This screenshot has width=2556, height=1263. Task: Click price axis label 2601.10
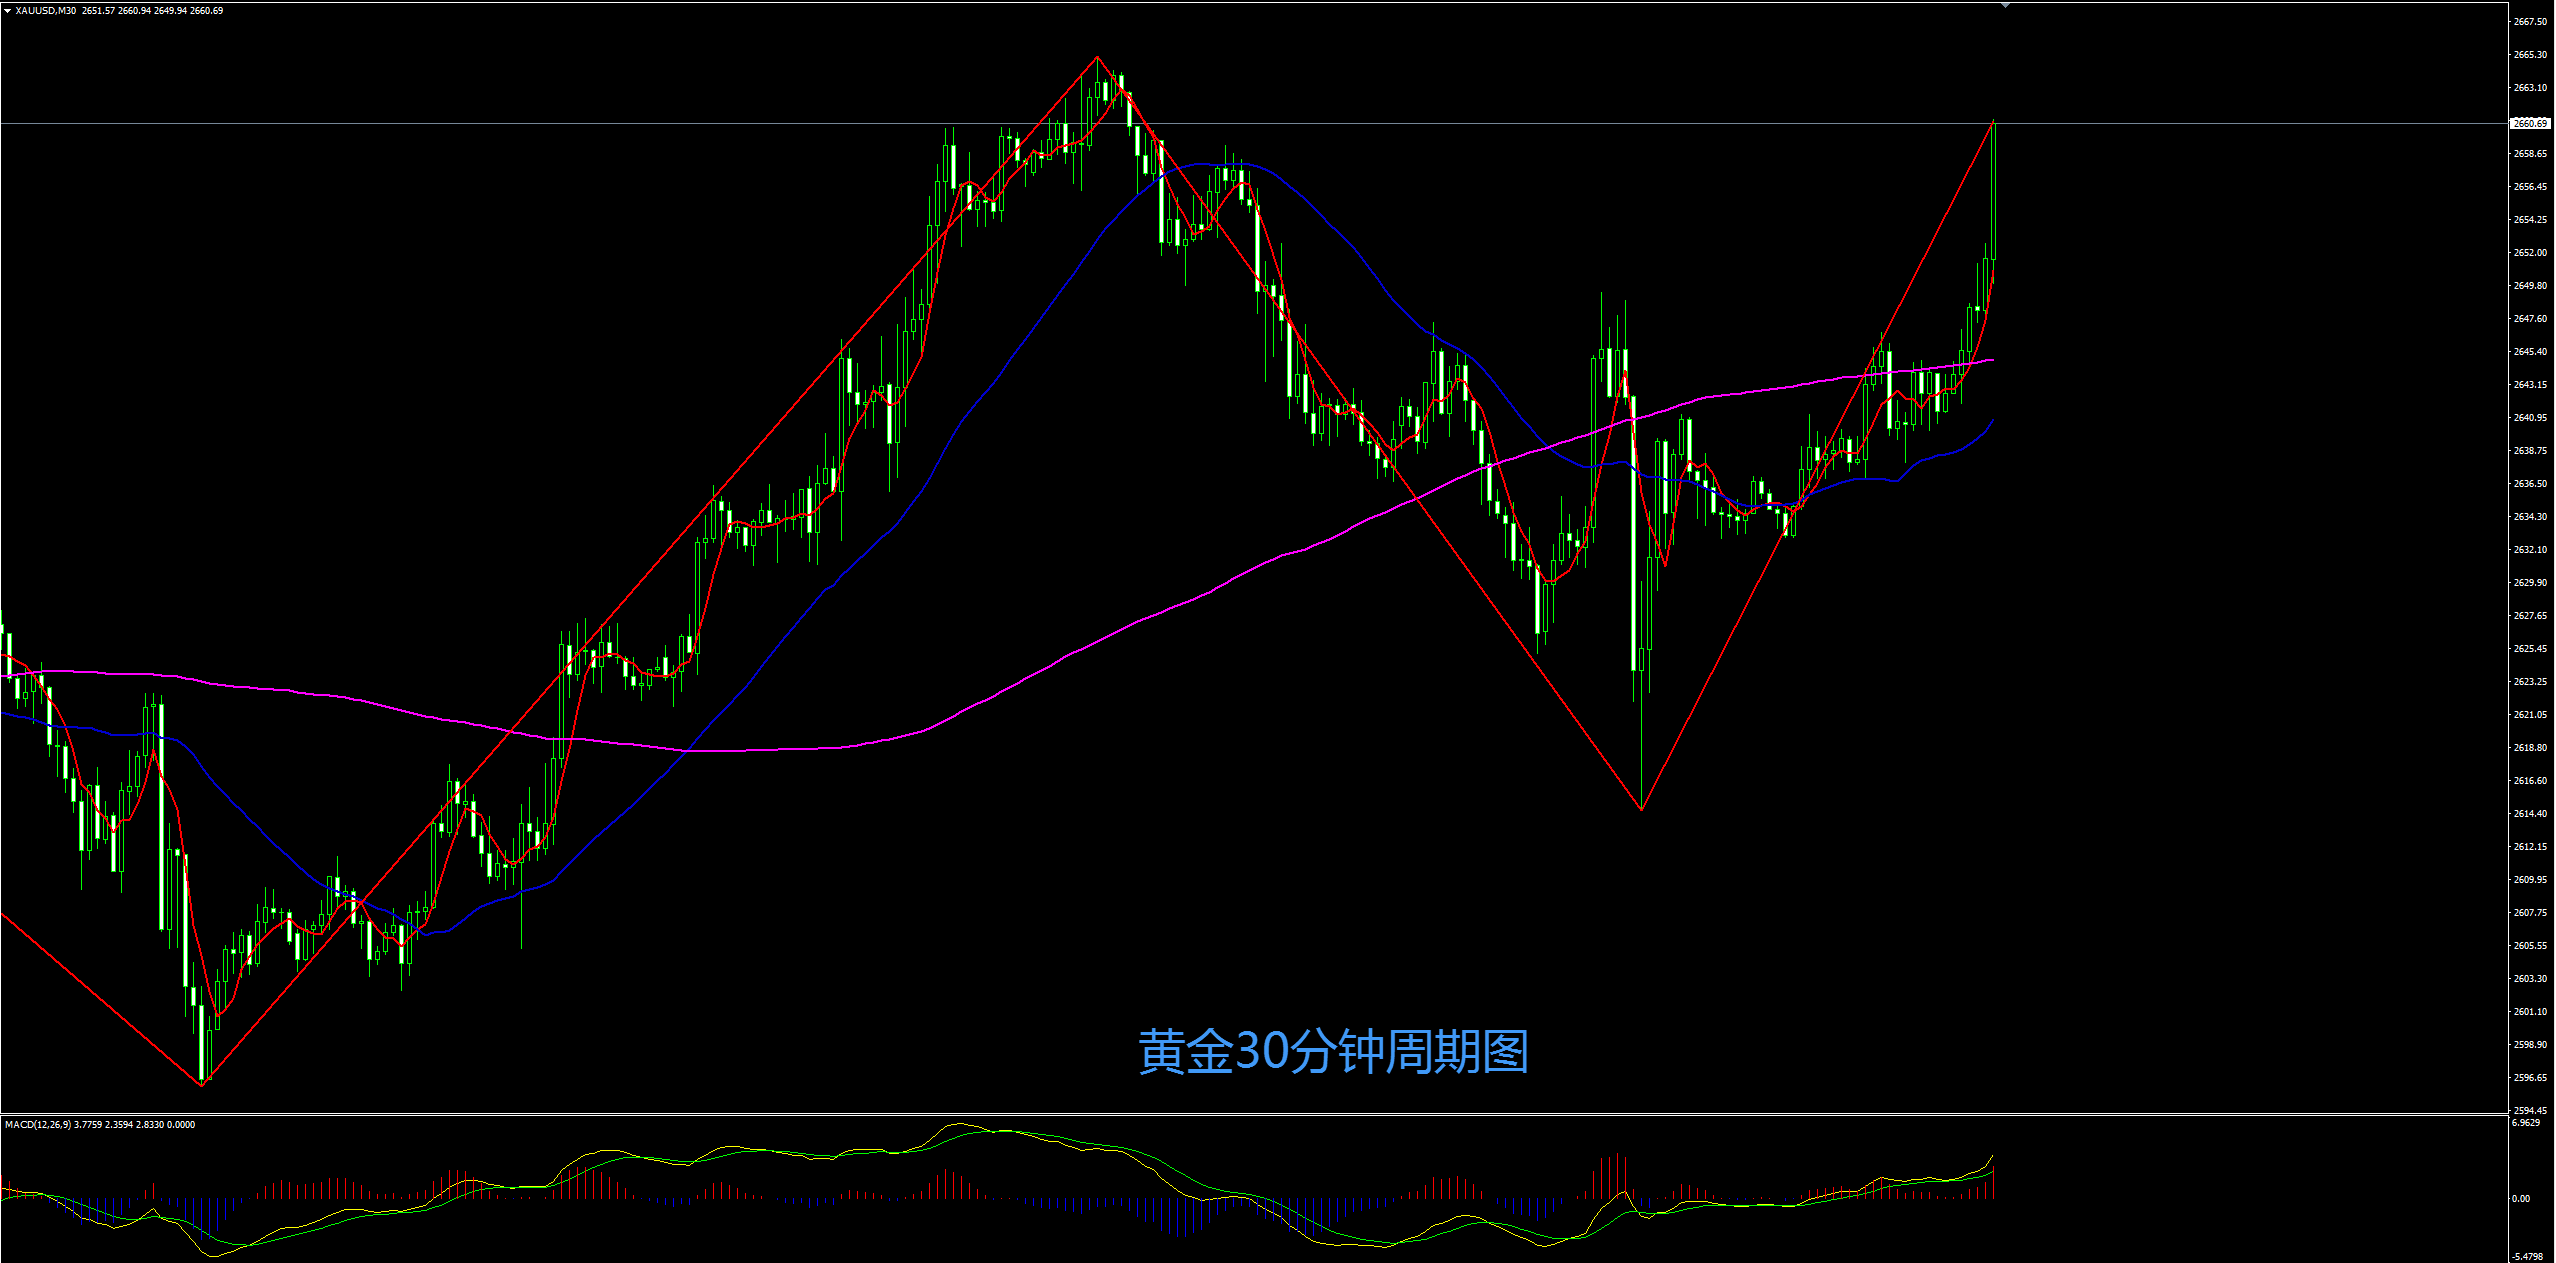[x=2530, y=1012]
